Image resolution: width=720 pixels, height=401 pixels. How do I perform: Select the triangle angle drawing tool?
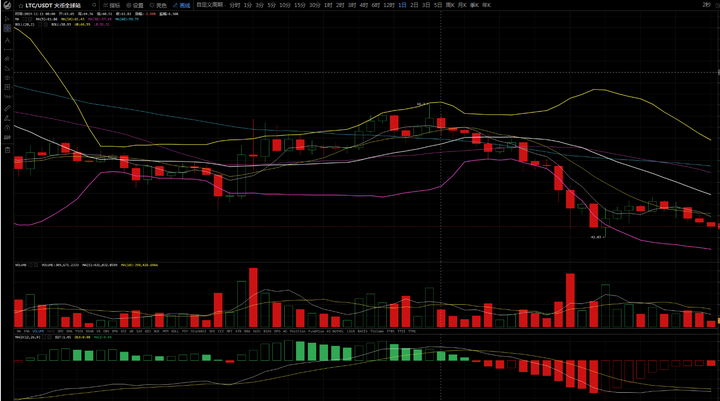7,68
